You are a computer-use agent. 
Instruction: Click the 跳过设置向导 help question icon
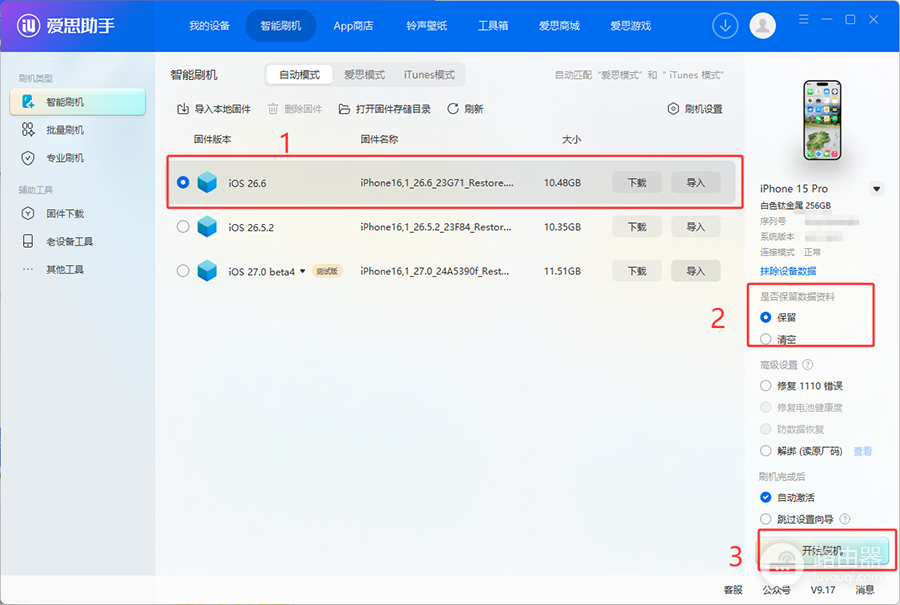coord(845,519)
